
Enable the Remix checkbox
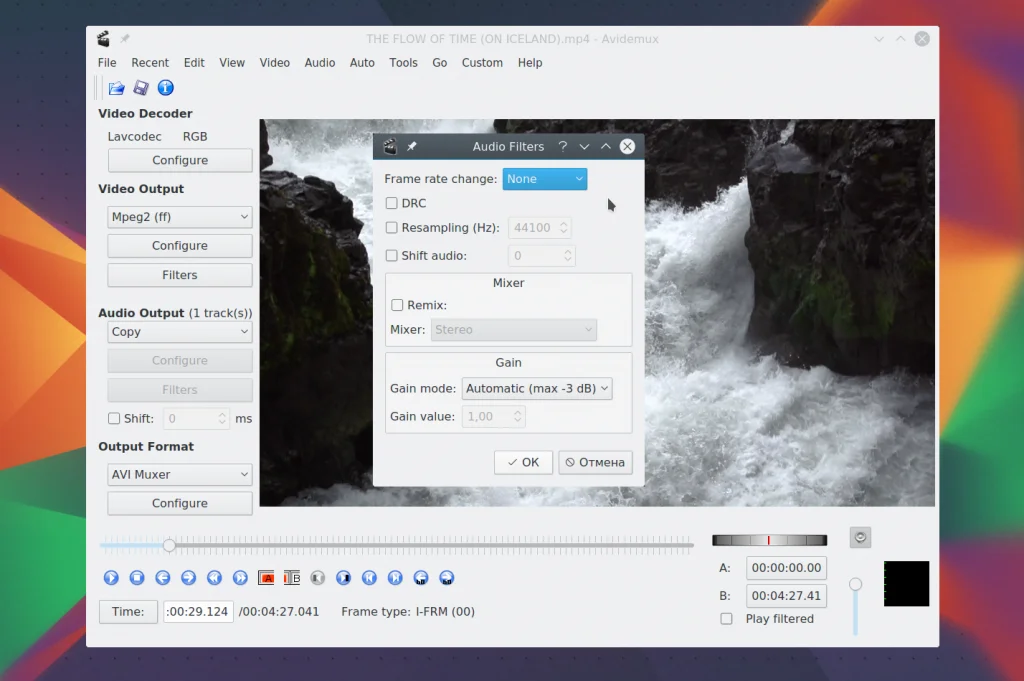[398, 305]
